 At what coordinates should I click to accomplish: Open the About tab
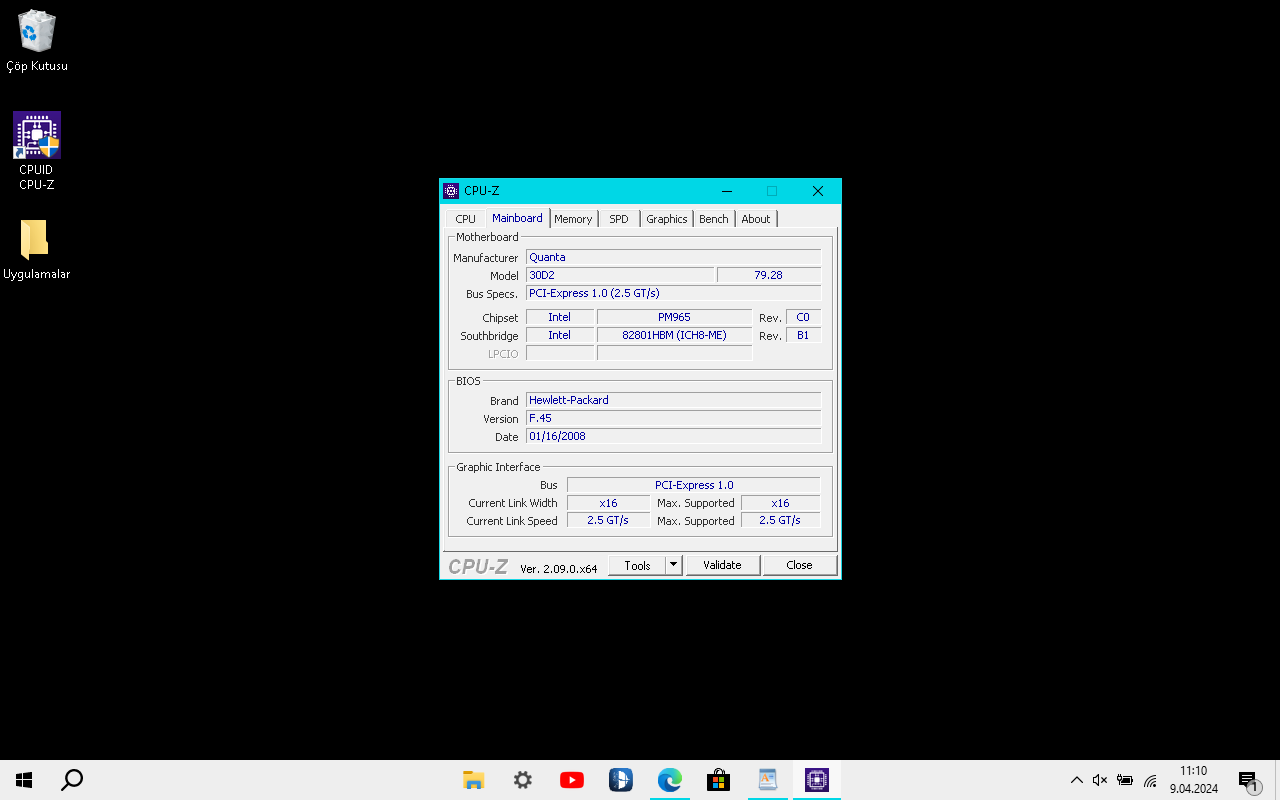tap(756, 219)
